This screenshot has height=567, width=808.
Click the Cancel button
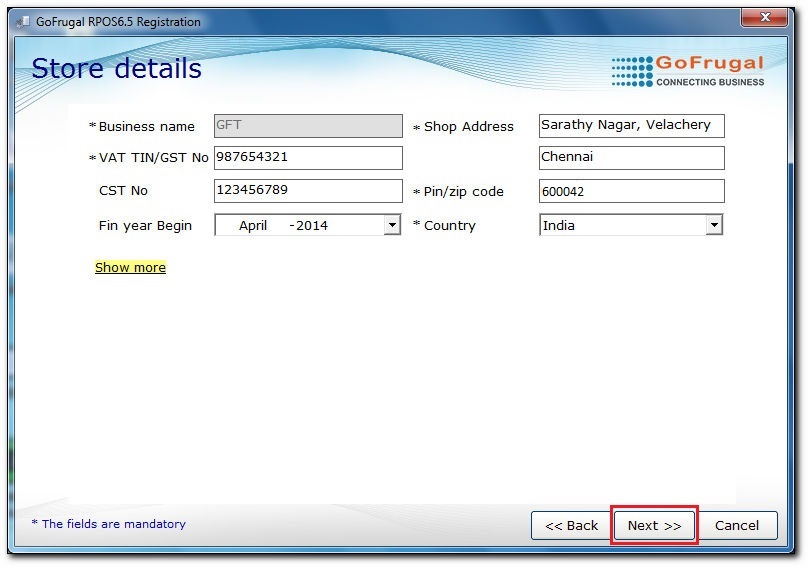point(737,525)
